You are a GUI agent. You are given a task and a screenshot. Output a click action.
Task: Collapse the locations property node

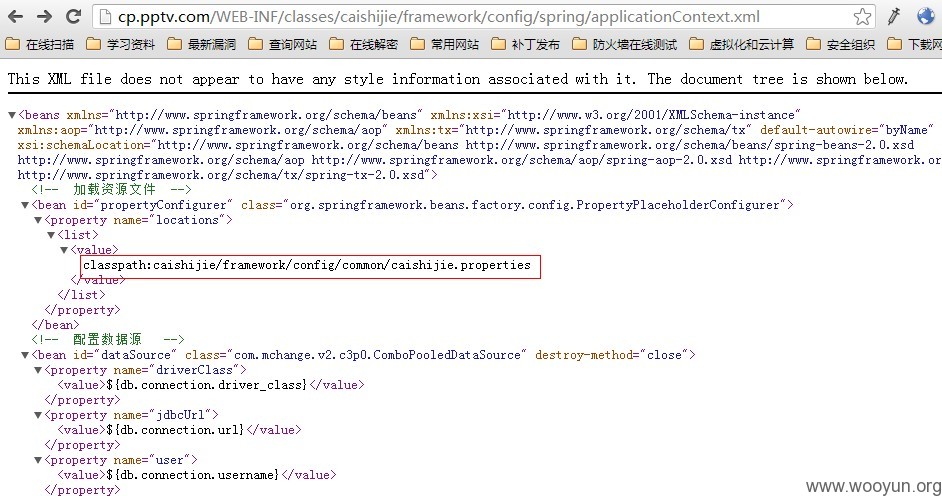point(38,220)
